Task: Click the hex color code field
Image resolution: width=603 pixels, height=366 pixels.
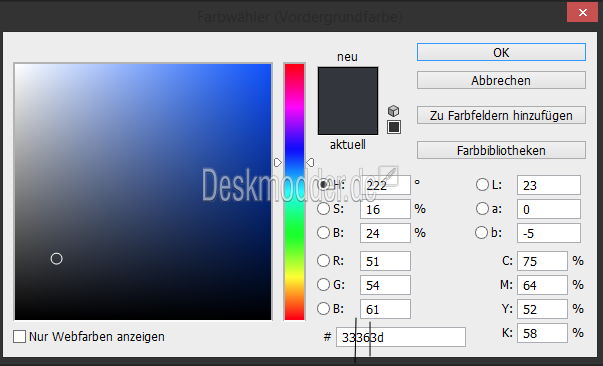Action: [x=401, y=337]
